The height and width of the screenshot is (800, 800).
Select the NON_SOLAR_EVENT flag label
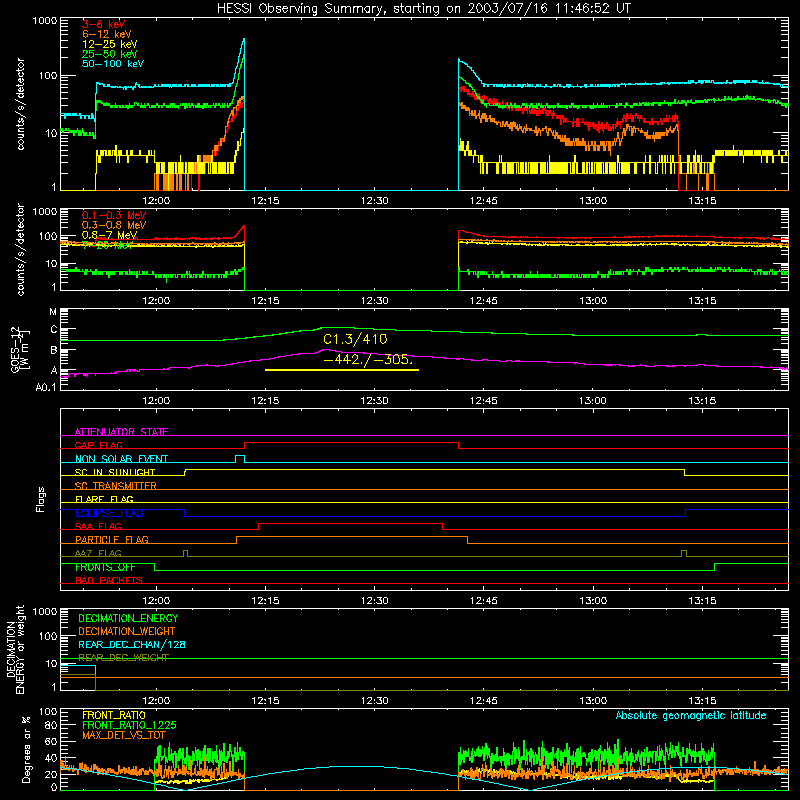pyautogui.click(x=121, y=459)
